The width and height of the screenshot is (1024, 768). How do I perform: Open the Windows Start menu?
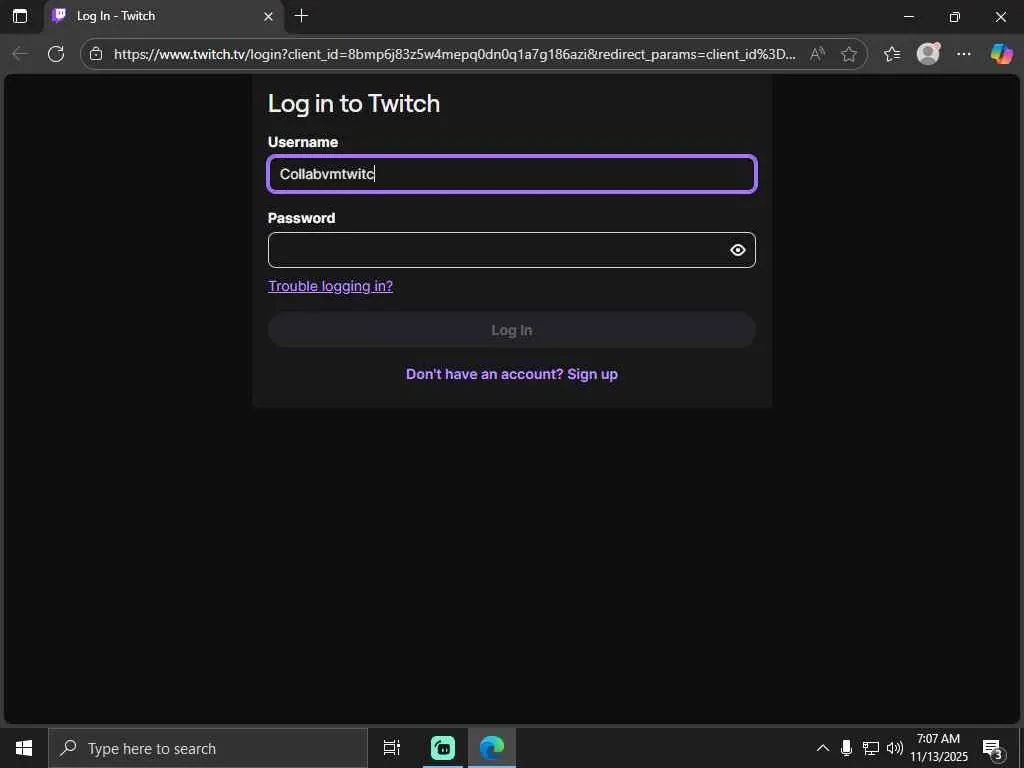point(24,748)
